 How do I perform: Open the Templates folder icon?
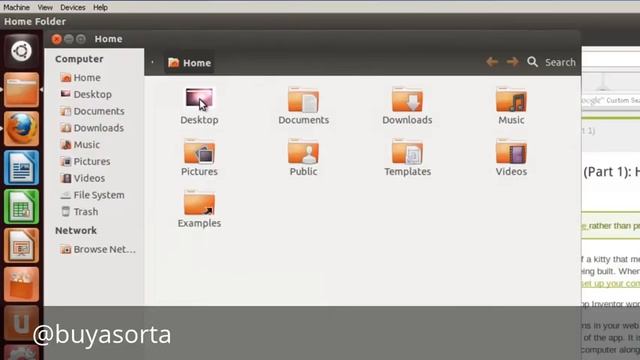407,151
